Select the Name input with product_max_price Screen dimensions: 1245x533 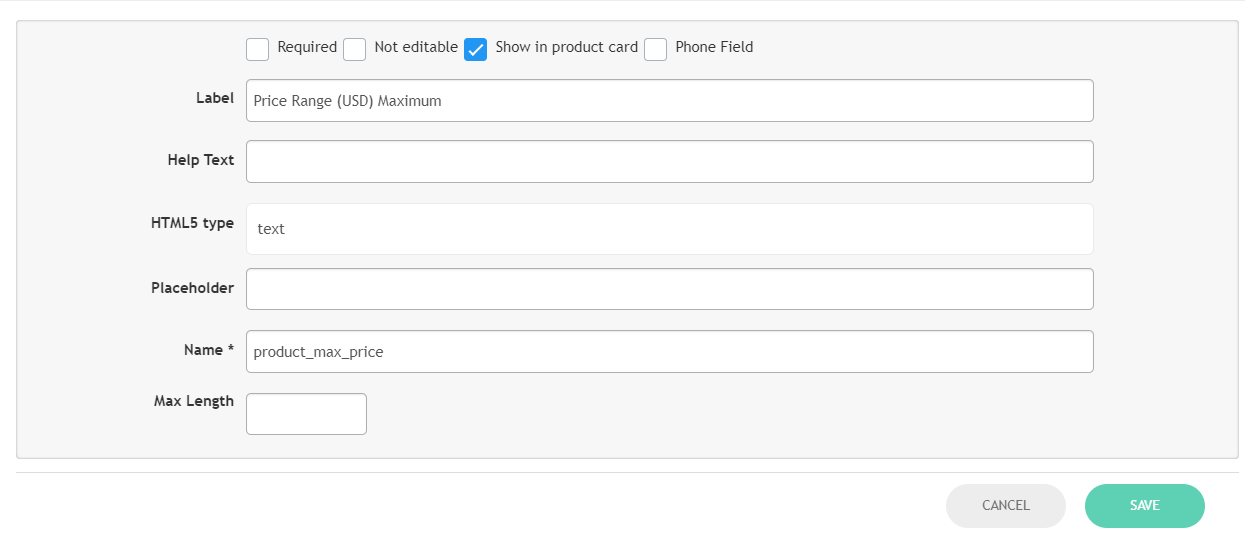(x=669, y=352)
